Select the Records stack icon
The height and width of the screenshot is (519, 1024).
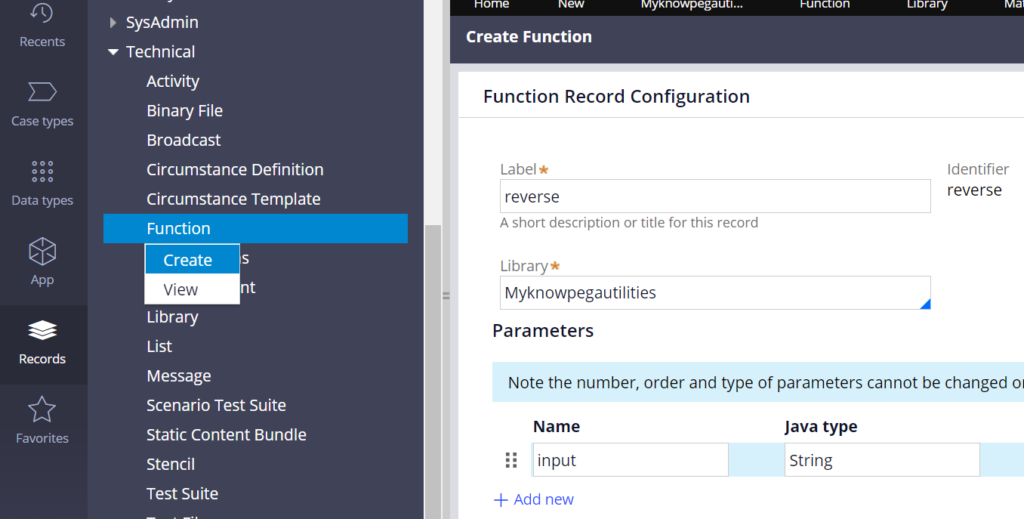click(x=42, y=330)
